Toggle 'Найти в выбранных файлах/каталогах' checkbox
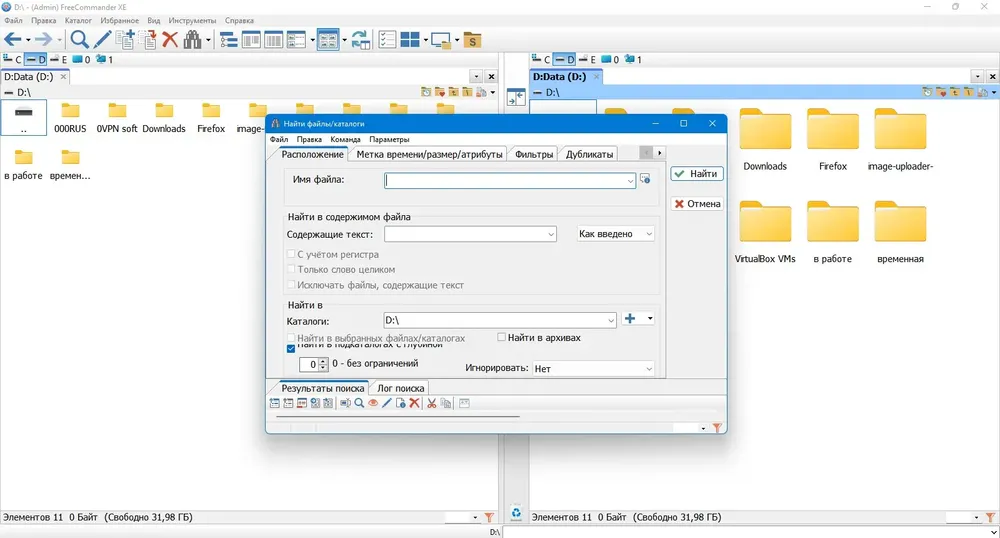 coord(291,338)
